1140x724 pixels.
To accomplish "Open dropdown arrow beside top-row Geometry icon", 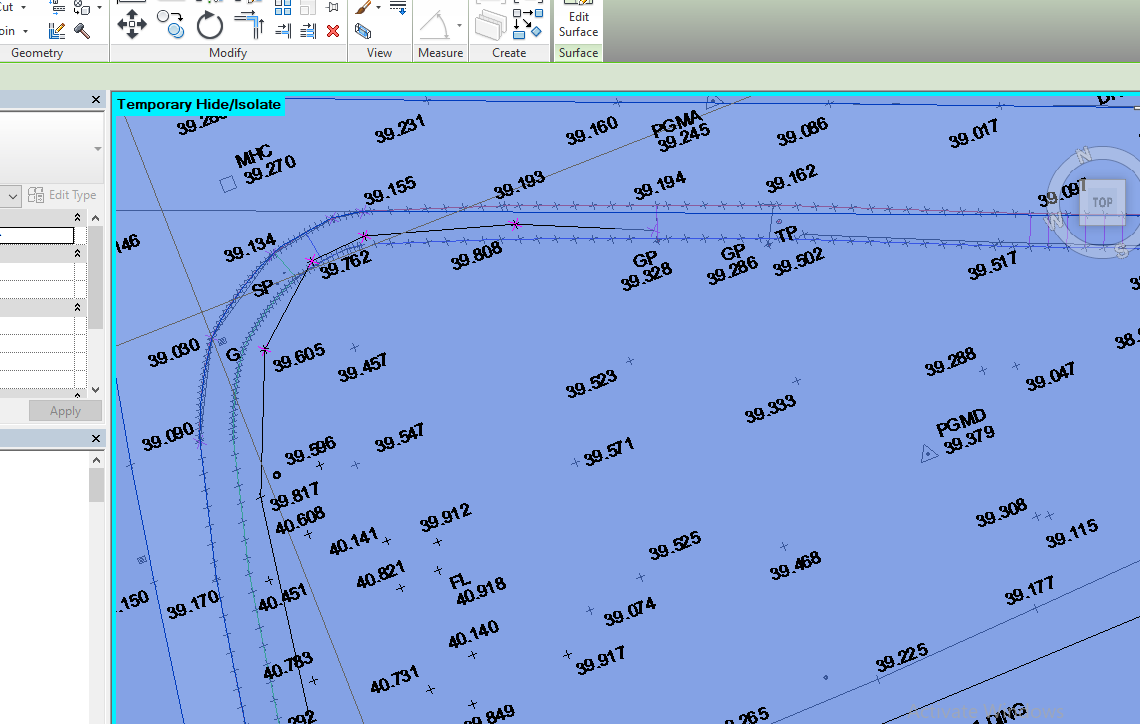I will [99, 7].
